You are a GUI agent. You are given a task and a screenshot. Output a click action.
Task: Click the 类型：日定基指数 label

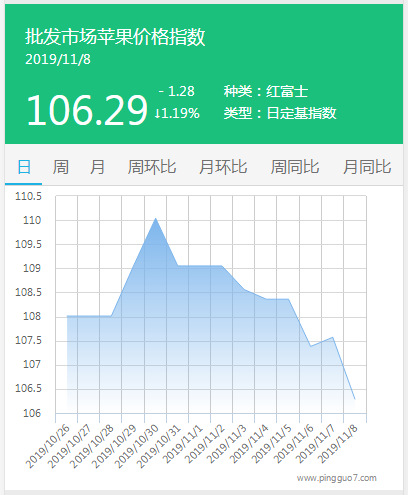point(280,113)
